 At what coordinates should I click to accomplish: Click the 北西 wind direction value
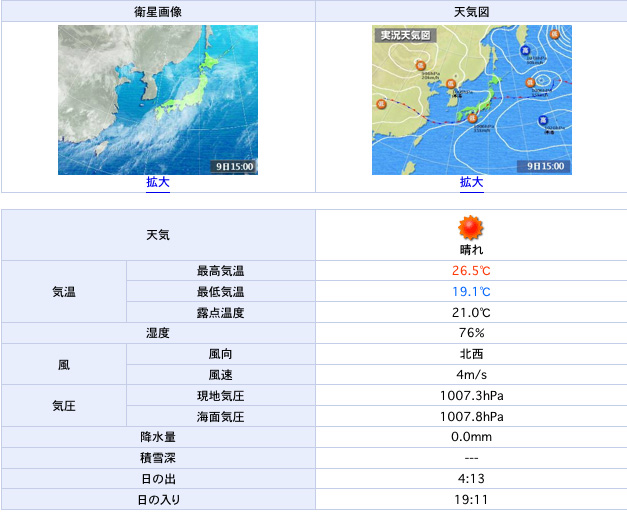pyautogui.click(x=471, y=354)
